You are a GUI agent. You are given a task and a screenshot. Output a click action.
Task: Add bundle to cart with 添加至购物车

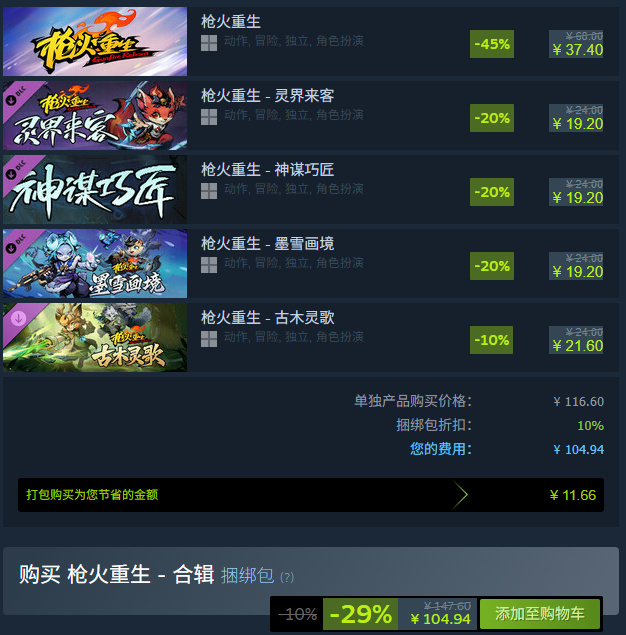pyautogui.click(x=540, y=614)
